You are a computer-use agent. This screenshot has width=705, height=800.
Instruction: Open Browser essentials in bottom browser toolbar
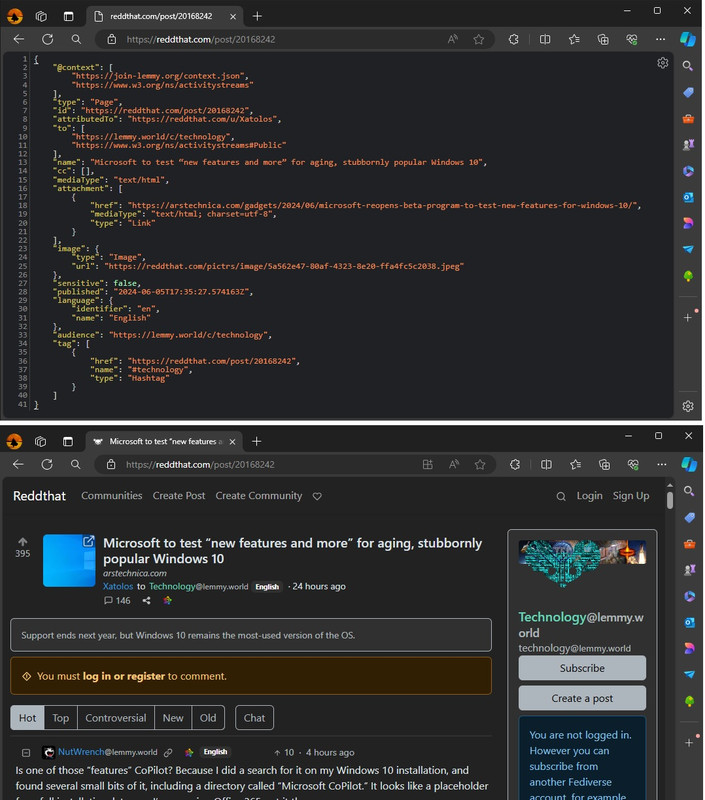pos(633,464)
